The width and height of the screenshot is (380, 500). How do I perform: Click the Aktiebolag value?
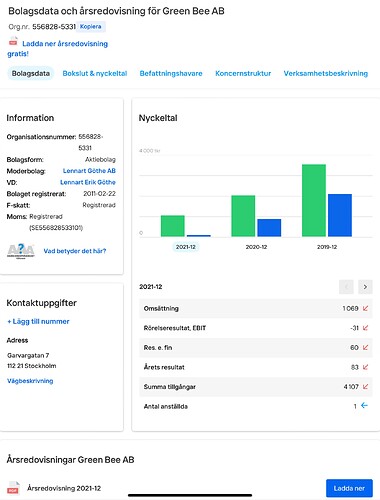coord(100,159)
